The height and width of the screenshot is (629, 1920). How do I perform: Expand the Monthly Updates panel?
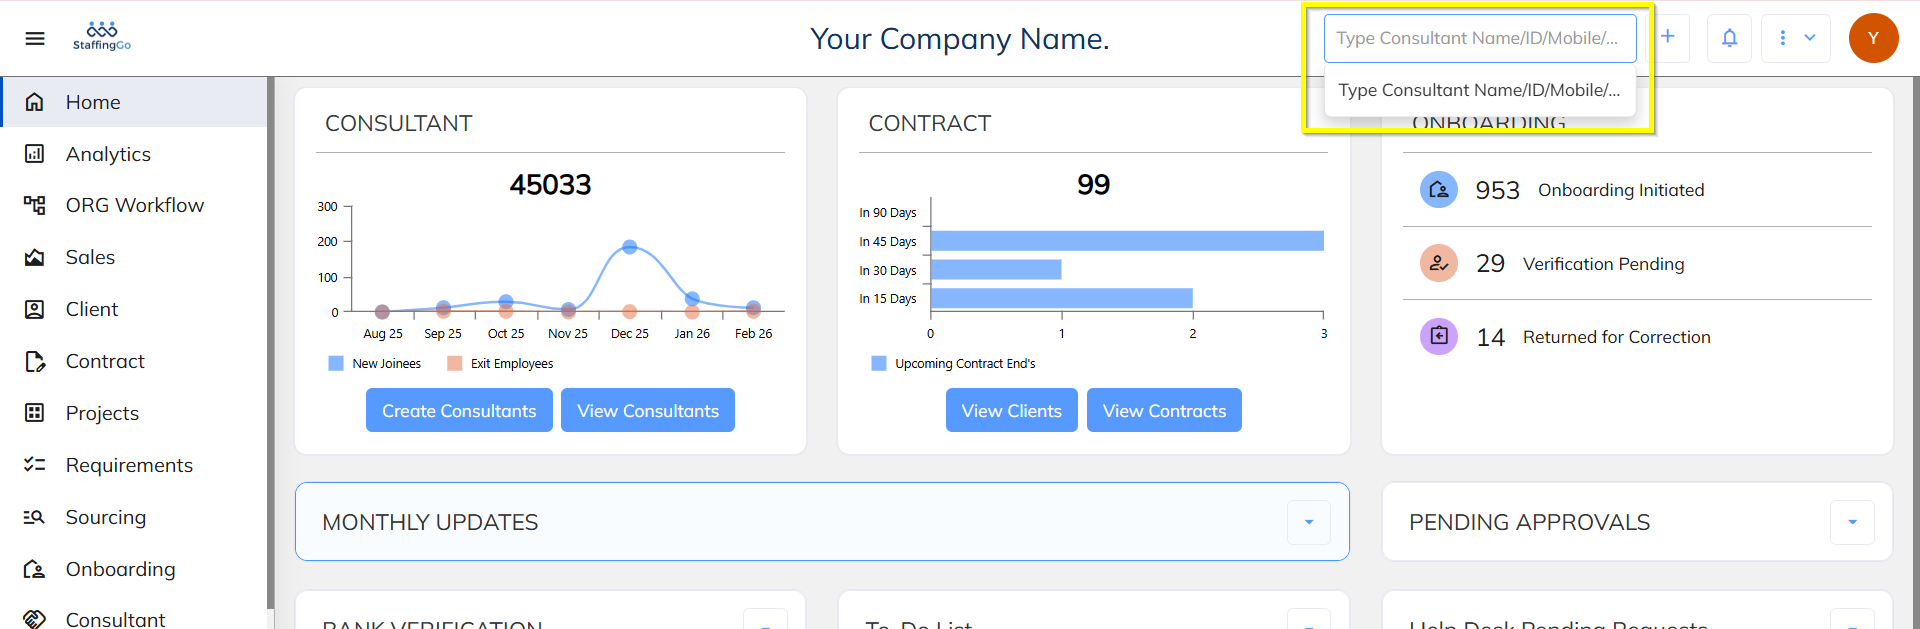pyautogui.click(x=1308, y=522)
